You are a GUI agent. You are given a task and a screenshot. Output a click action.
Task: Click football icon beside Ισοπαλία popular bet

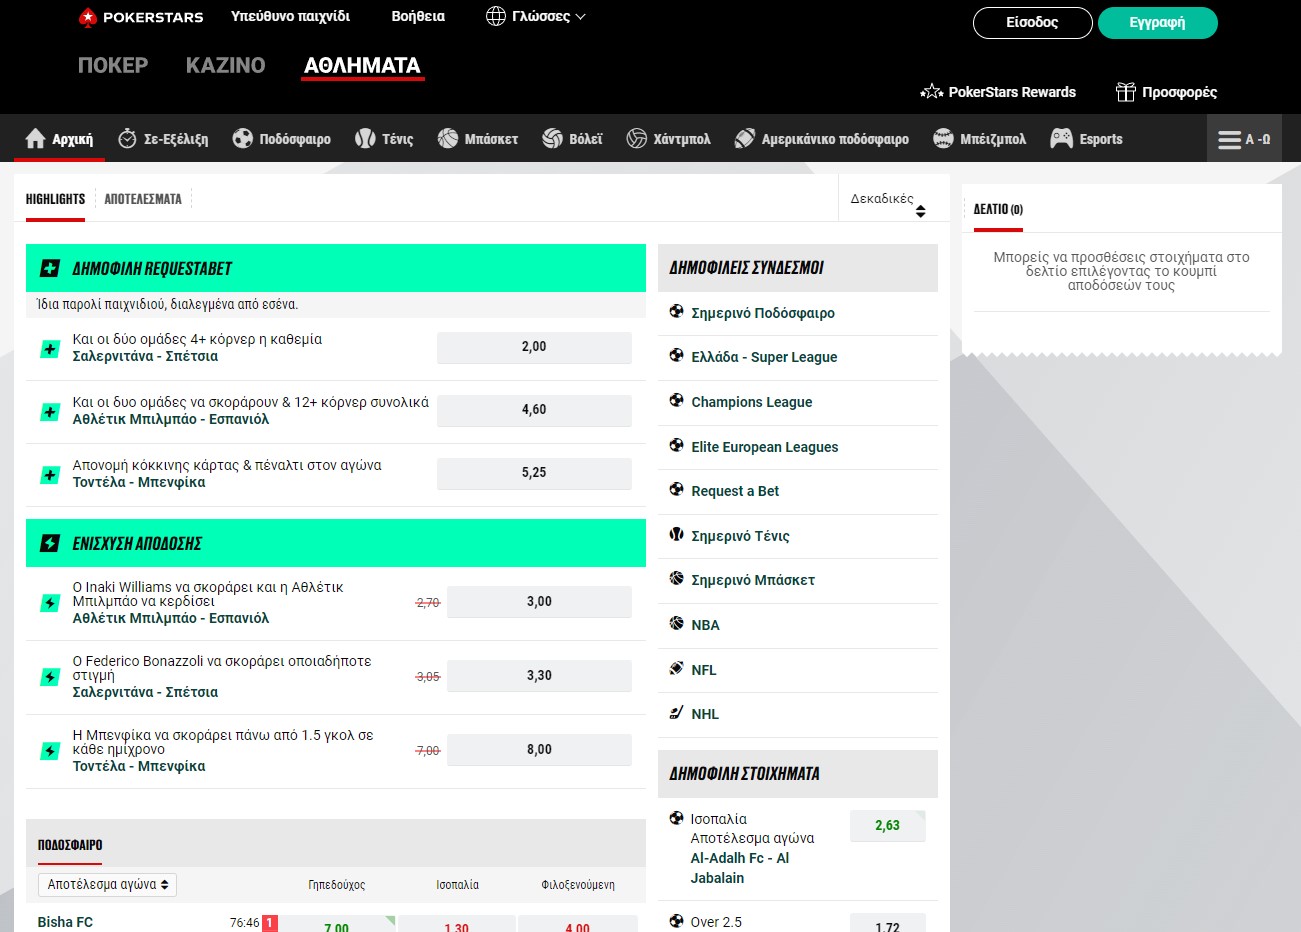click(x=676, y=818)
